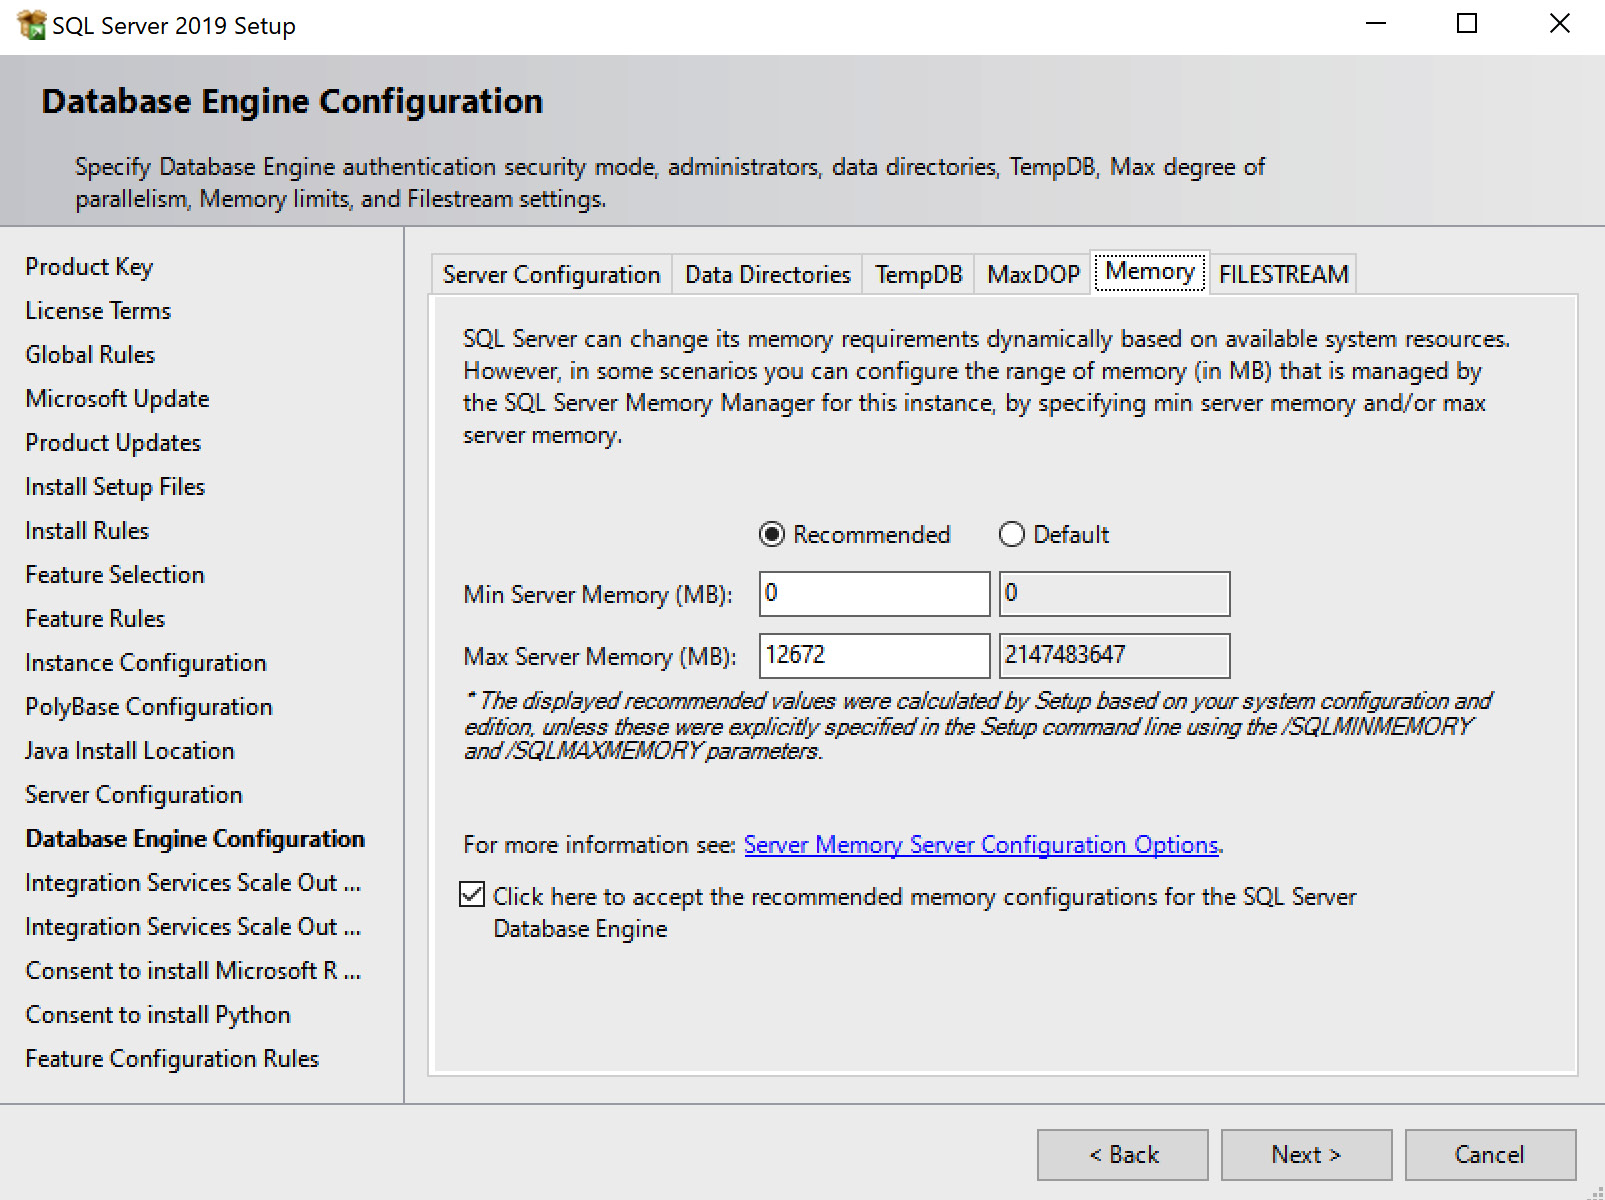Open Server Memory Server Configuration Options link
Screen dimensions: 1605x1200
click(980, 845)
